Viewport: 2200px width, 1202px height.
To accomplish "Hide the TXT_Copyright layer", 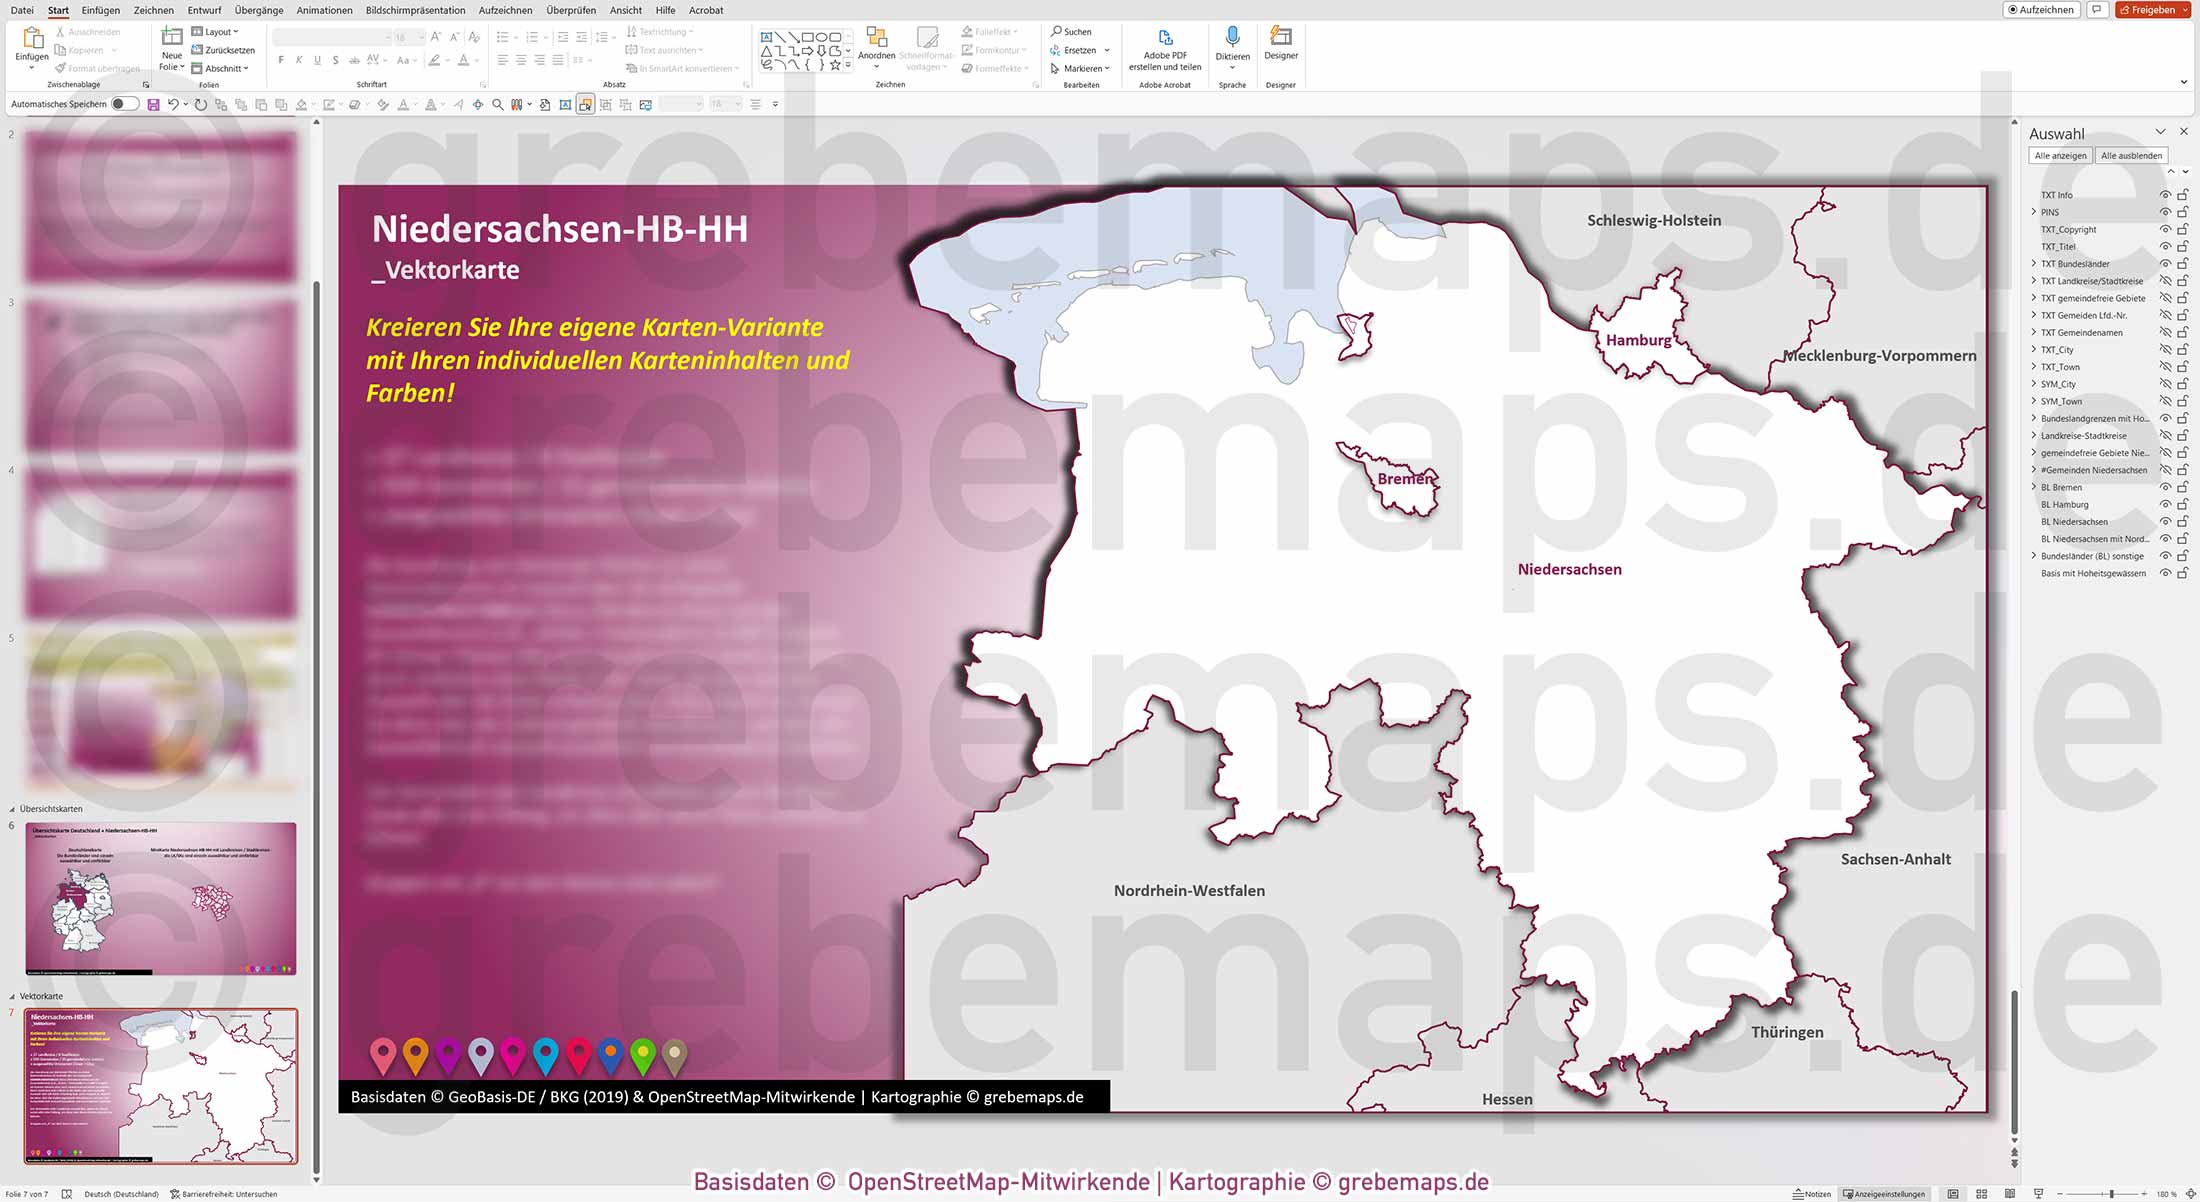I will pyautogui.click(x=2165, y=229).
